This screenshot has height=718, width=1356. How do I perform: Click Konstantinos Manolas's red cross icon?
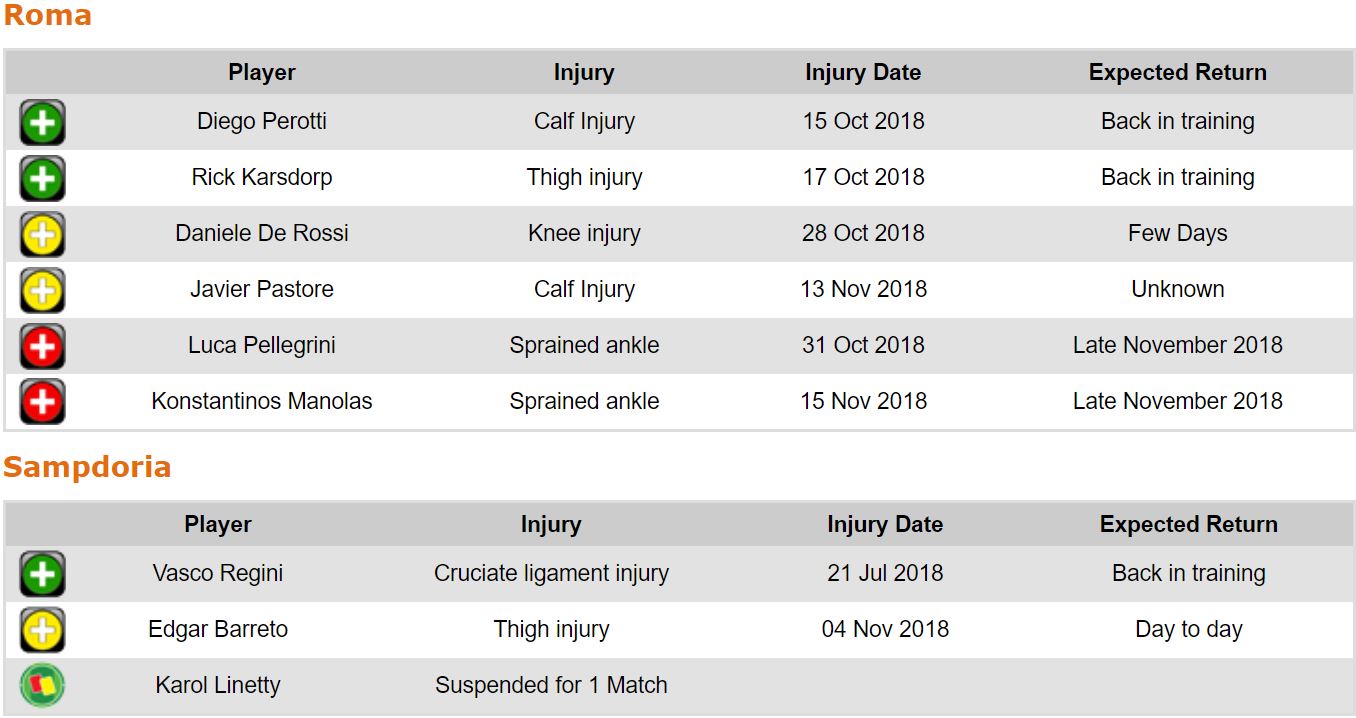point(42,403)
